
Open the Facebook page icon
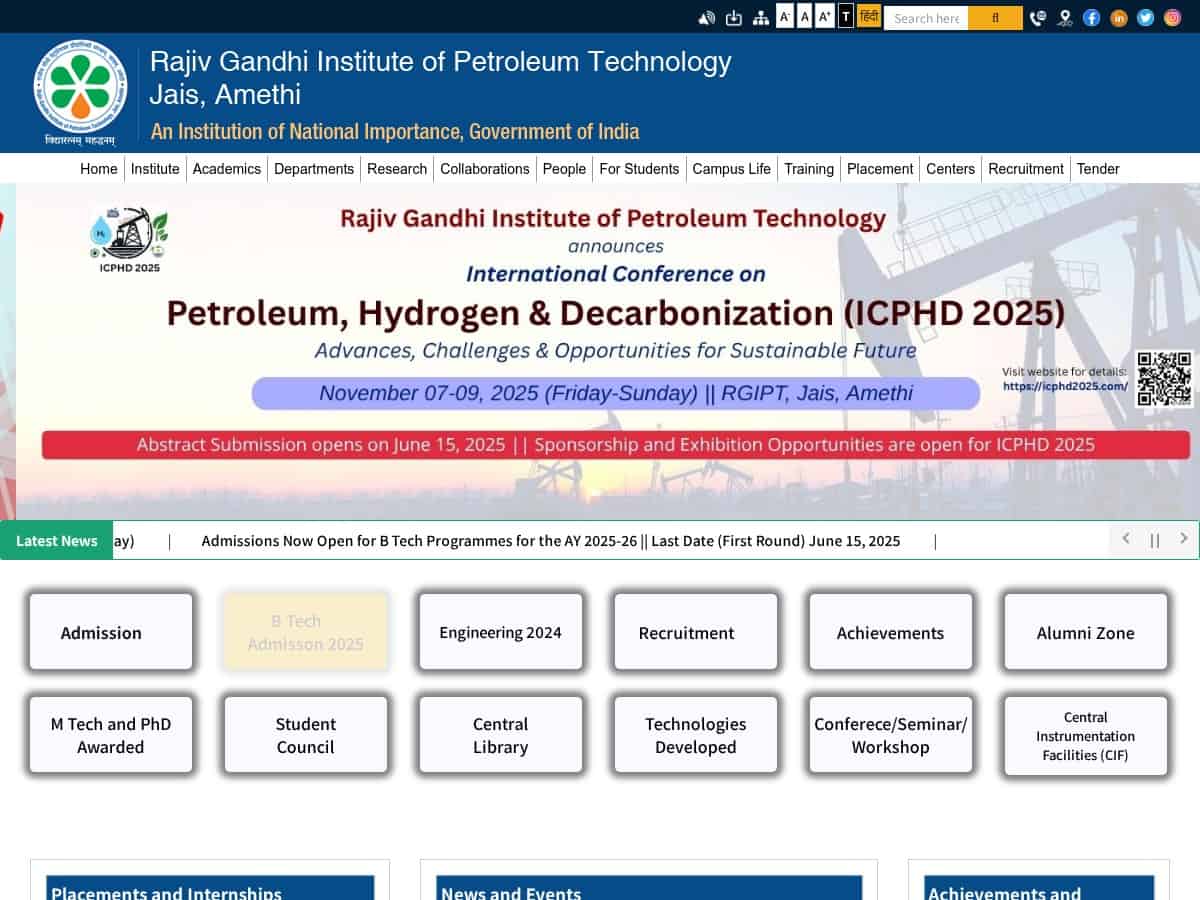coord(1092,17)
